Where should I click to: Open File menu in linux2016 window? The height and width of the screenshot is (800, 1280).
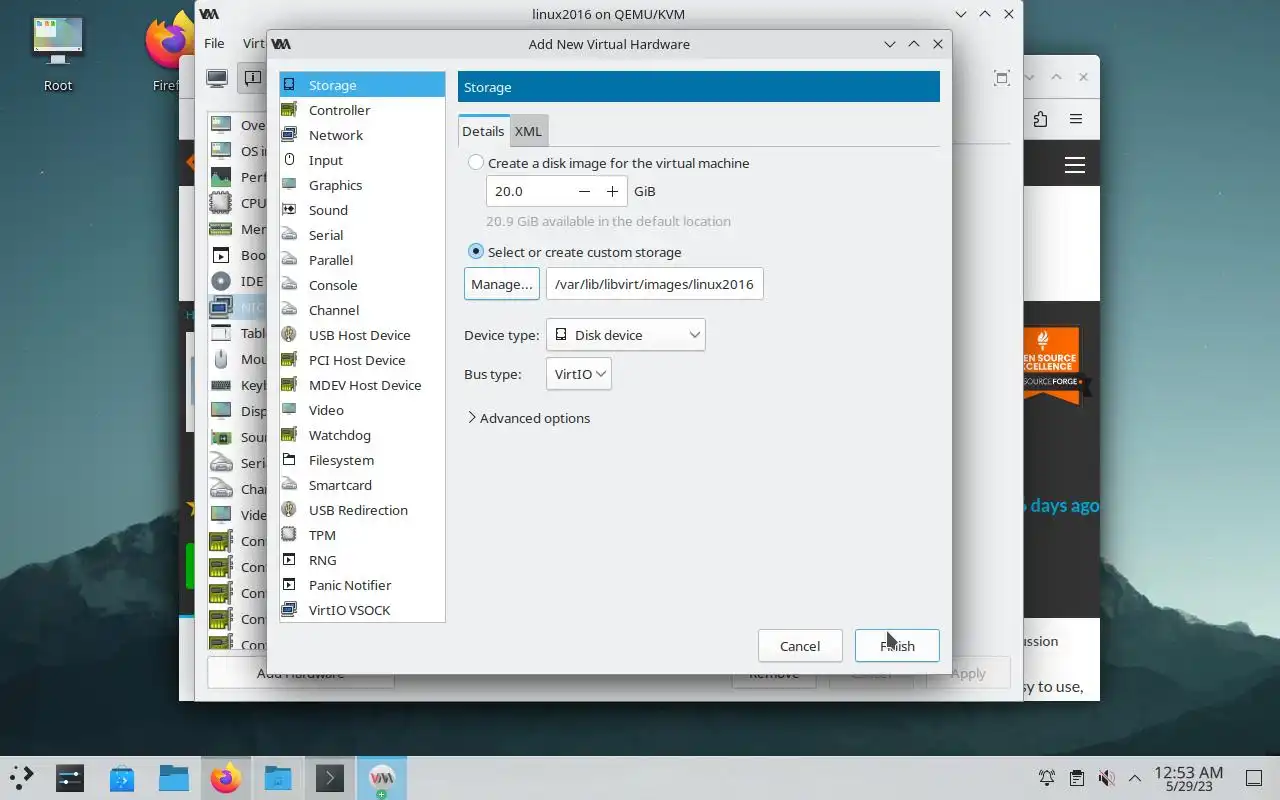coord(214,43)
